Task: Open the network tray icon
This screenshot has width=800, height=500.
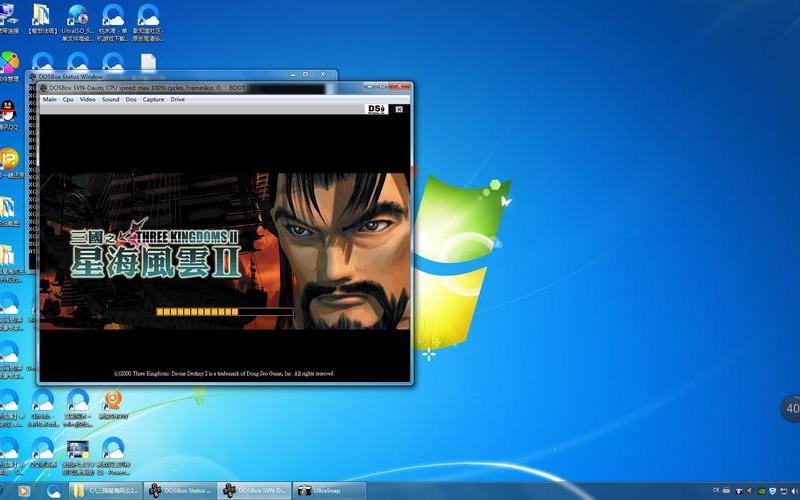Action: tap(784, 491)
